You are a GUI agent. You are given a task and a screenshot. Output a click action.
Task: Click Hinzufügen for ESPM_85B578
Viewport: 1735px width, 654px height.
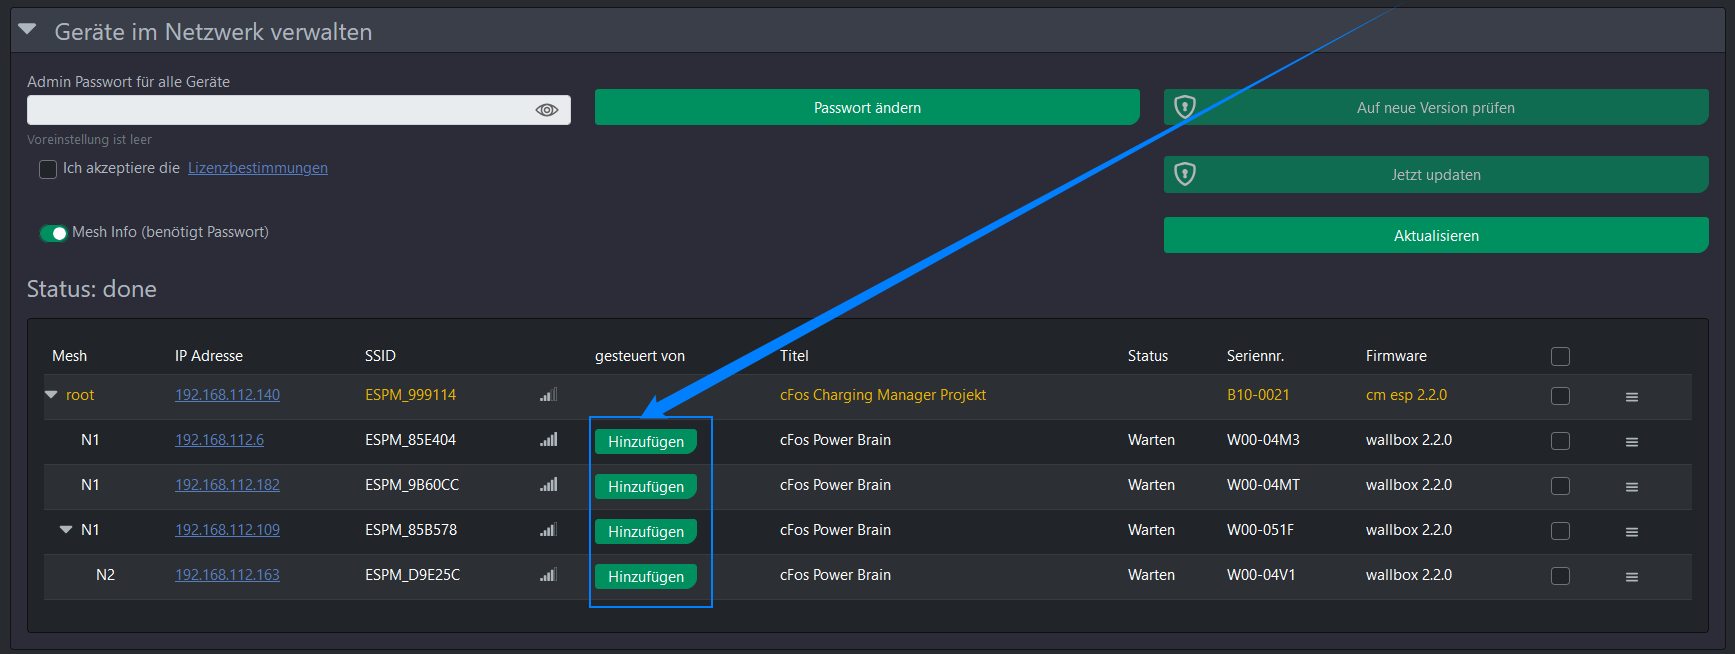pyautogui.click(x=646, y=531)
